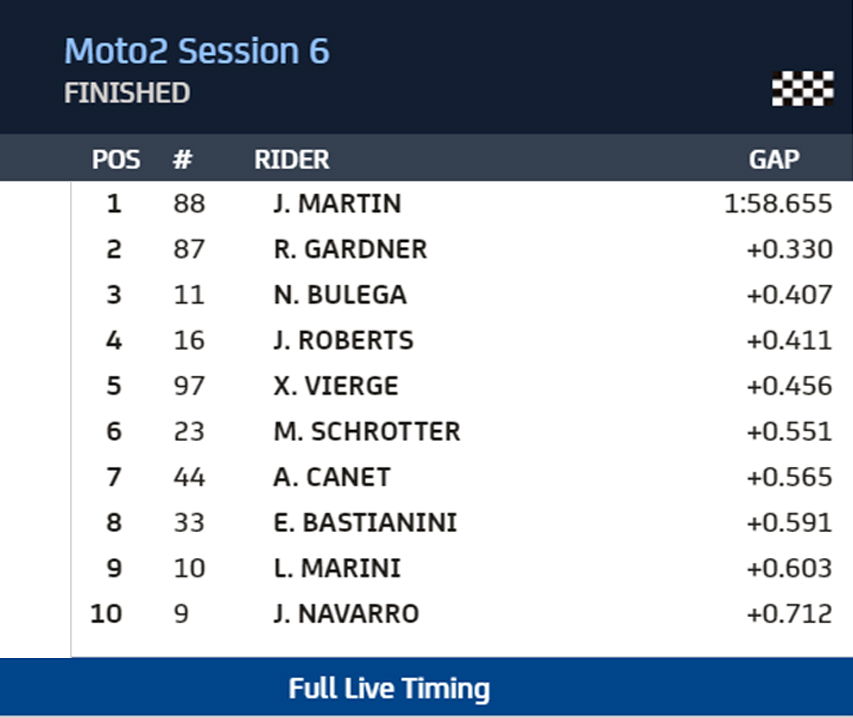Click the Moto2 Session 6 title
This screenshot has height=718, width=853.
[x=196, y=51]
